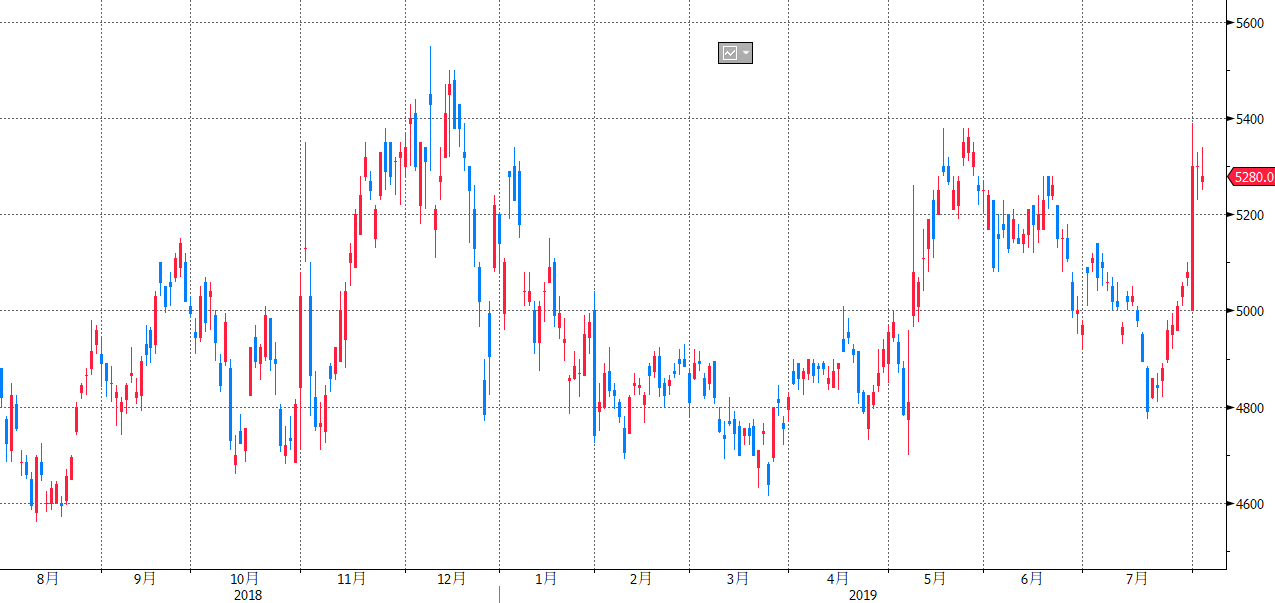Click the 2018 year label

(x=247, y=595)
